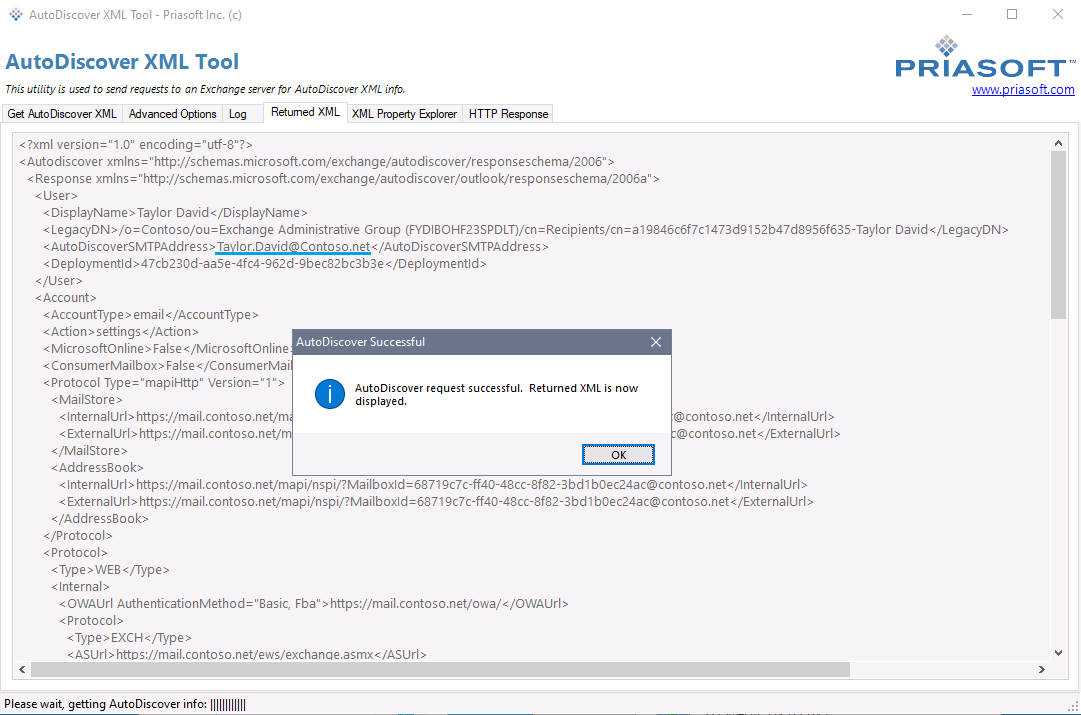Click the OWAUrl AuthenticationMethod line
1081x715 pixels.
pos(314,604)
